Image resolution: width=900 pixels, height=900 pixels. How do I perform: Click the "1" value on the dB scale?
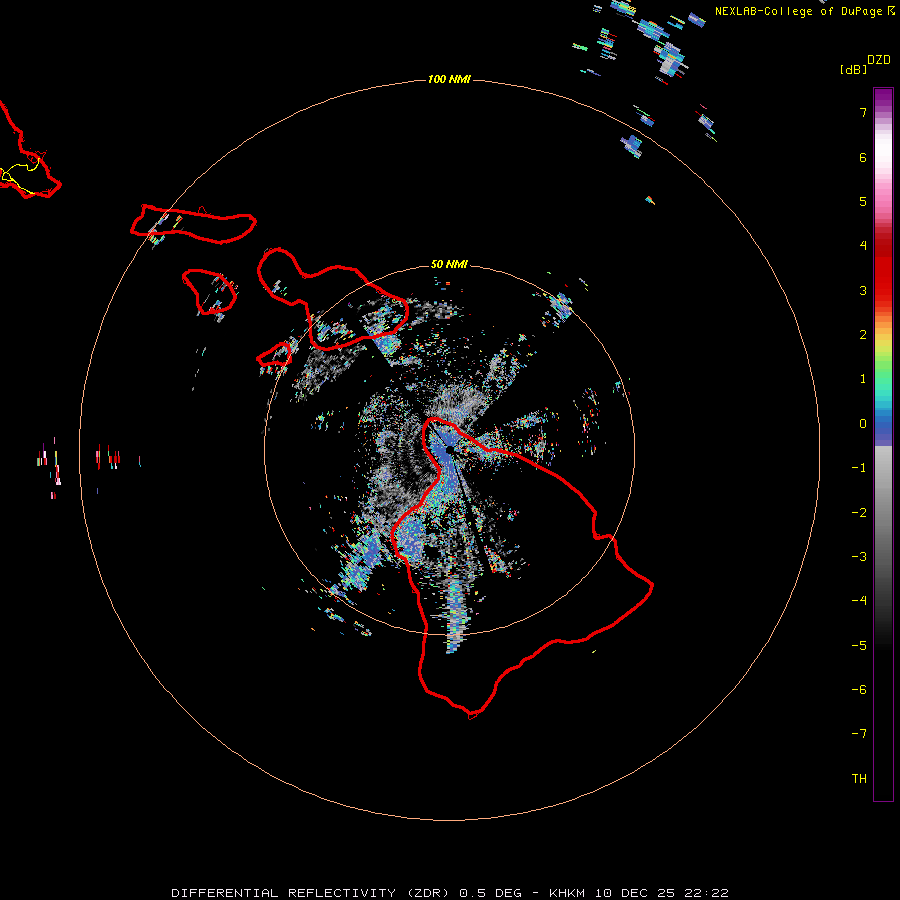863,379
